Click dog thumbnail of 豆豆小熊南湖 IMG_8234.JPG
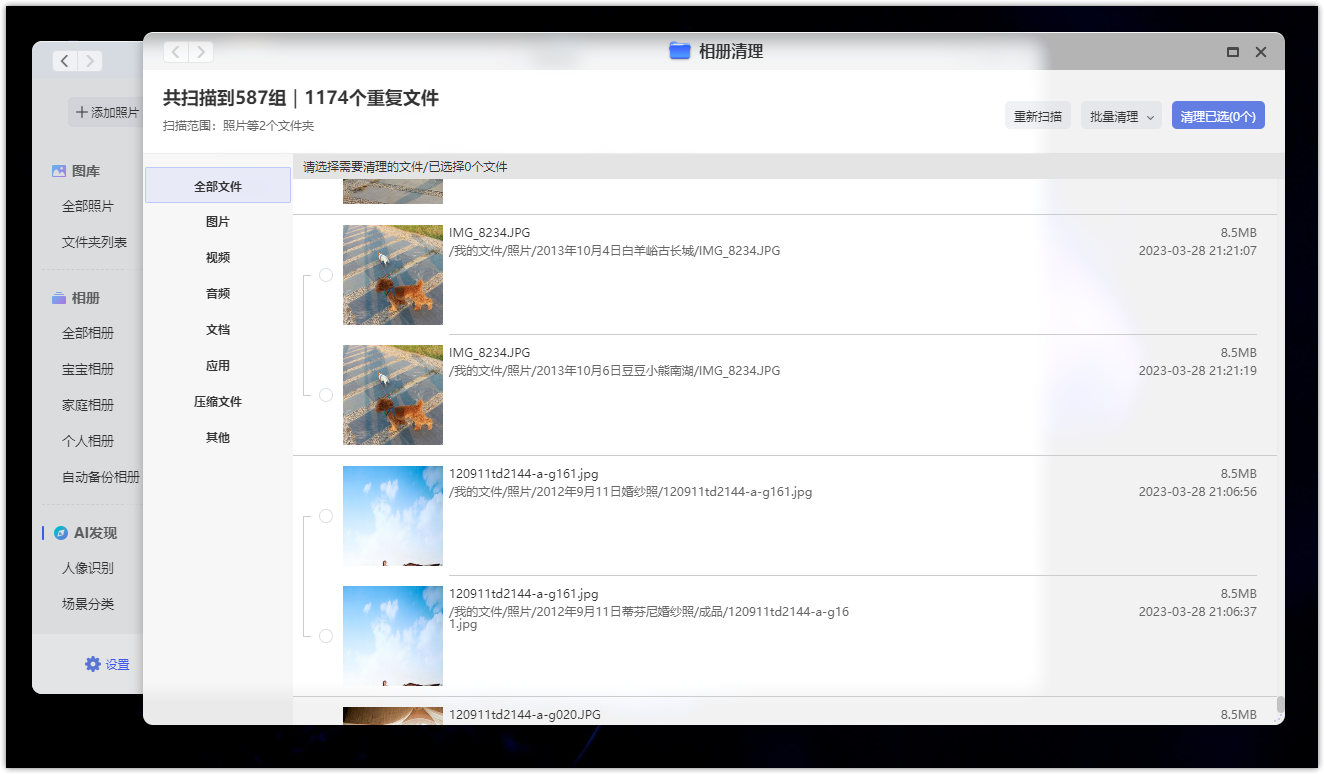Screen dimensions: 1324x774 coord(393,395)
